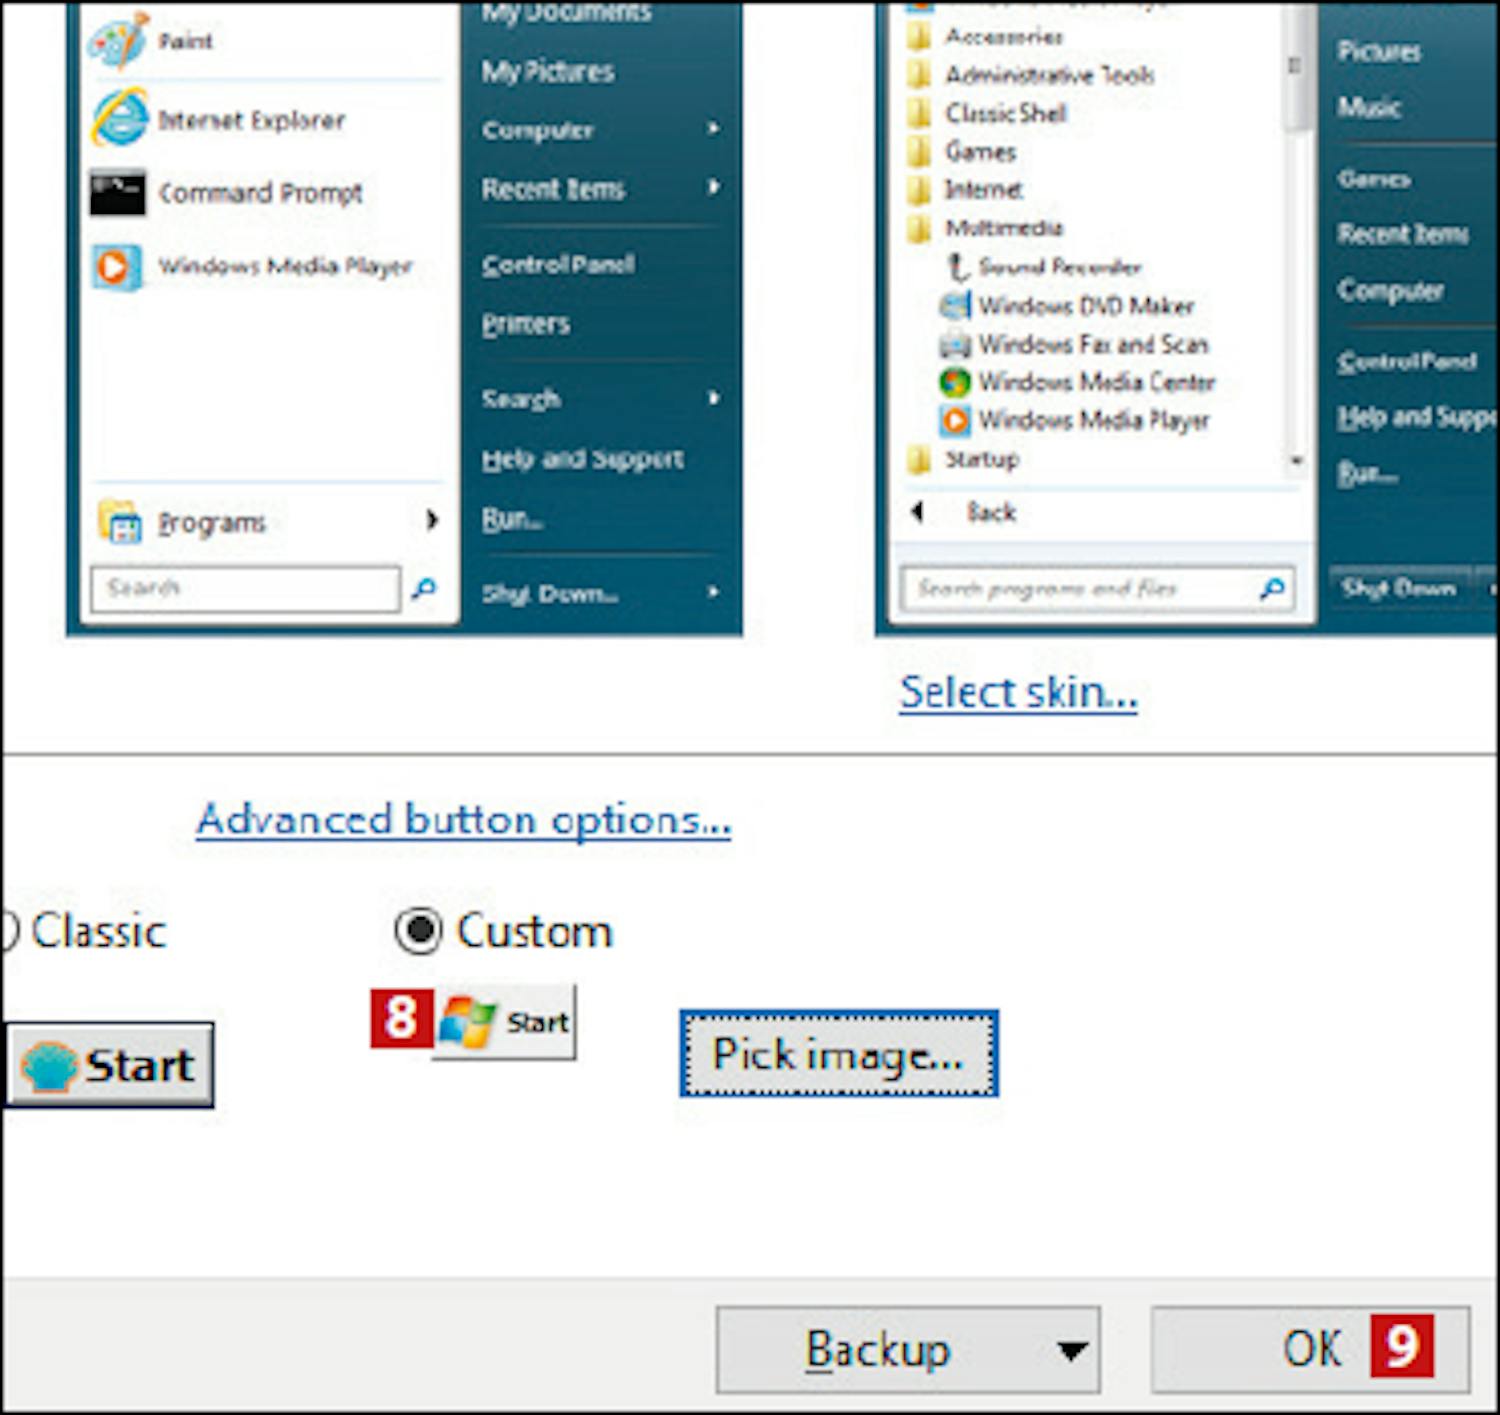
Task: Click the Command Prompt icon
Action: coord(117,192)
